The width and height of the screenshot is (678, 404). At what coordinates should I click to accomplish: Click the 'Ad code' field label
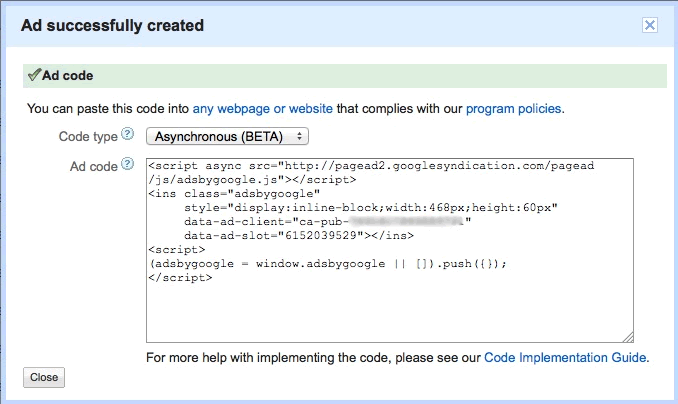[94, 166]
